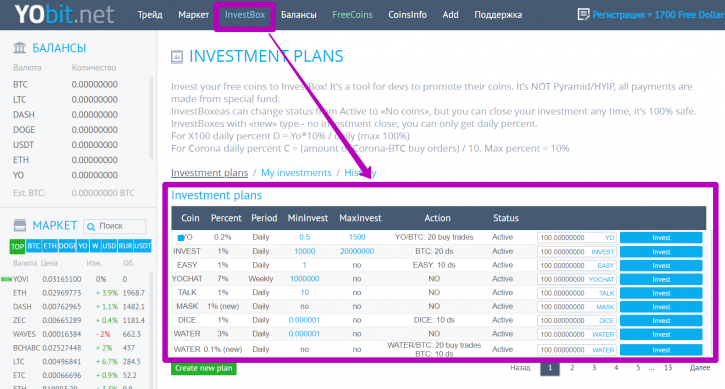The height and width of the screenshot is (389, 725).
Task: Open the FreeCoins menu item
Action: 352,15
